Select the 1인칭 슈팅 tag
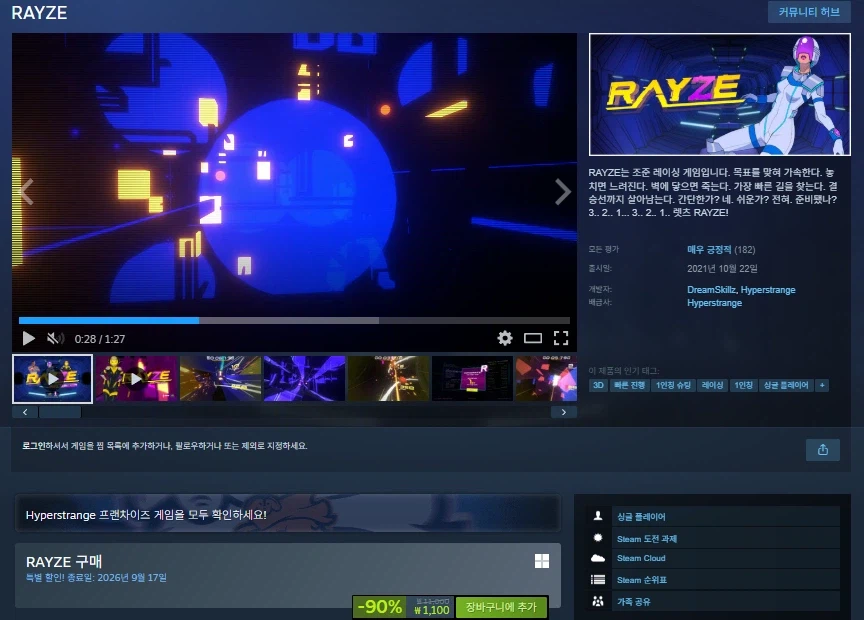 pos(673,385)
